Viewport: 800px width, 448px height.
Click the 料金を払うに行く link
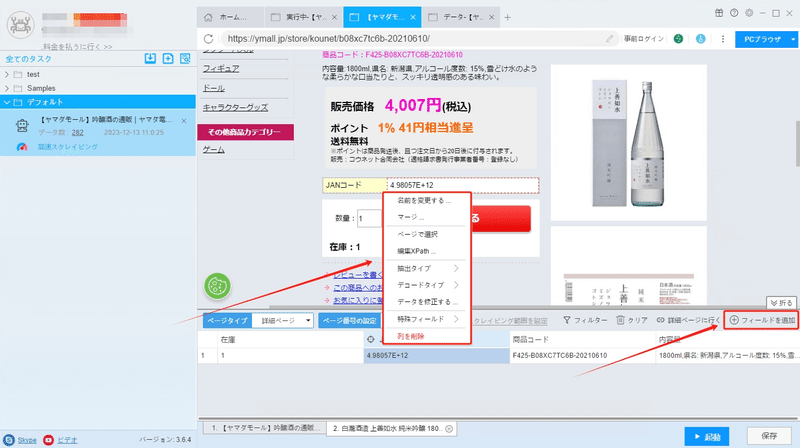78,46
